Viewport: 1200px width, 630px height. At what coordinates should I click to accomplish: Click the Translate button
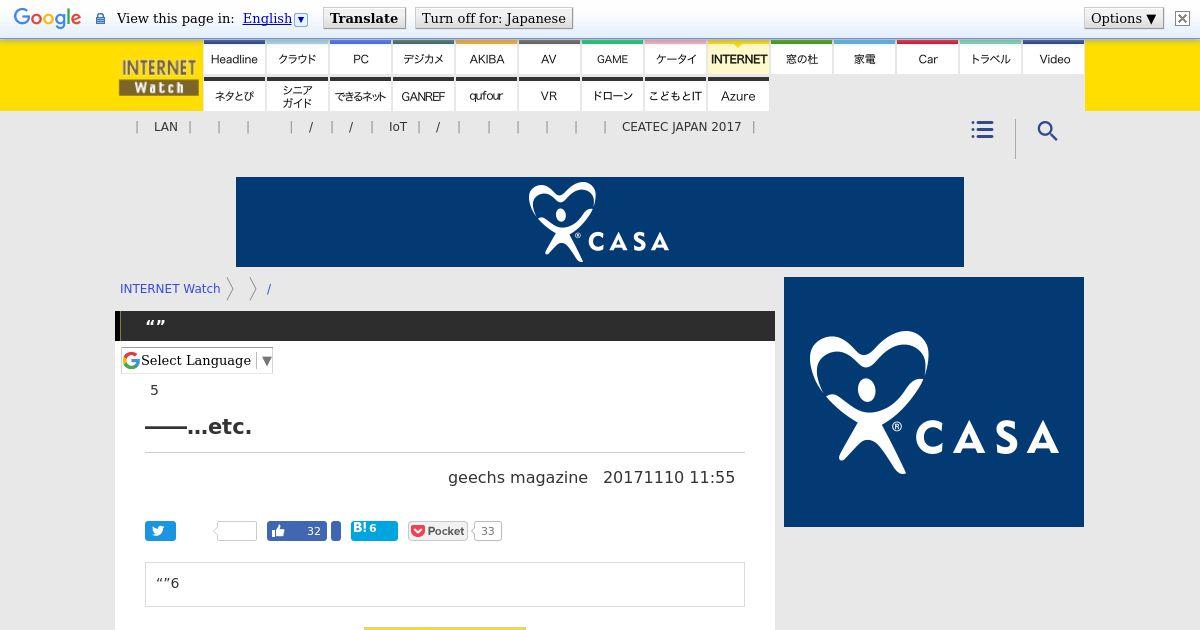point(364,18)
